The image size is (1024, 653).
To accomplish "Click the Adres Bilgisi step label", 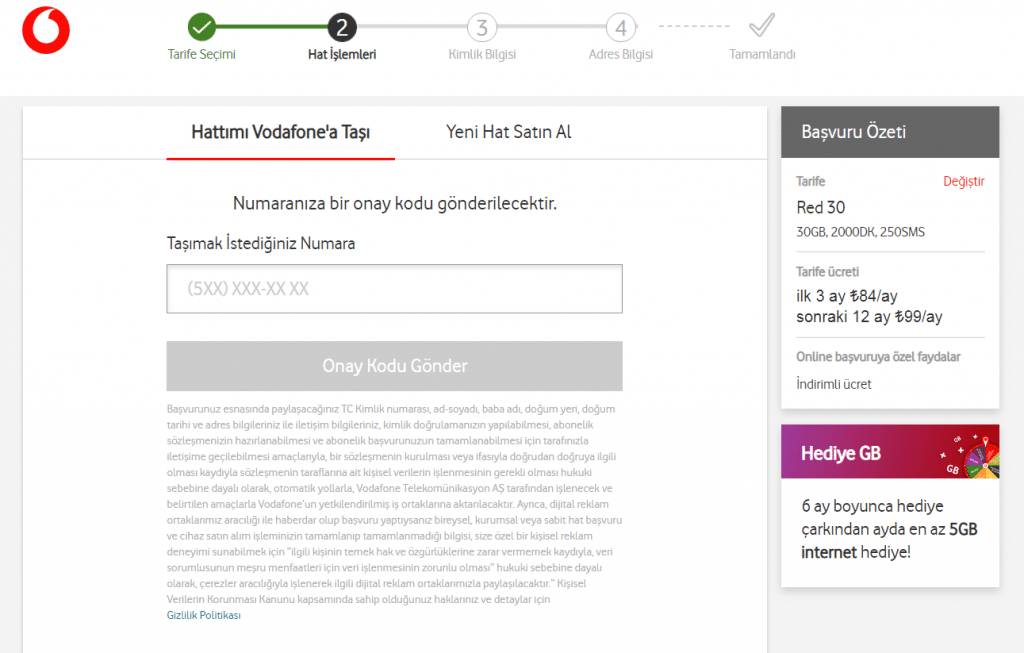I will pos(621,54).
